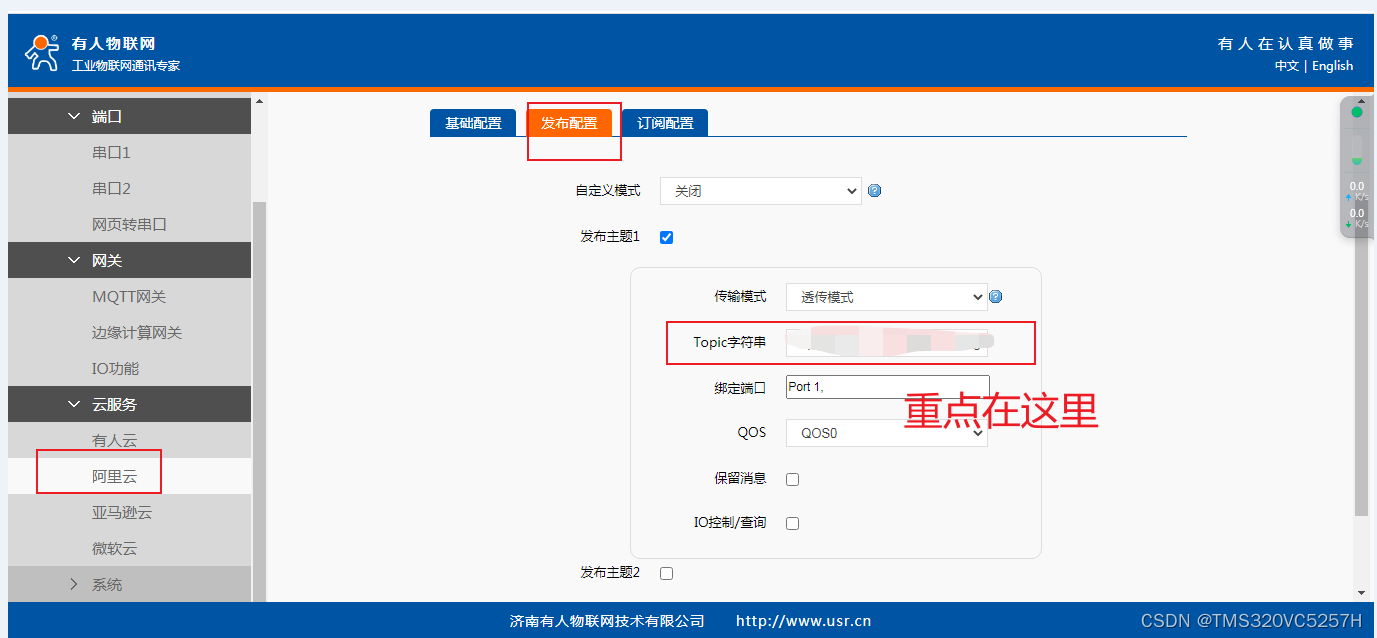Click the green status dot in floating widget
This screenshot has height=638, width=1377.
pyautogui.click(x=1357, y=112)
